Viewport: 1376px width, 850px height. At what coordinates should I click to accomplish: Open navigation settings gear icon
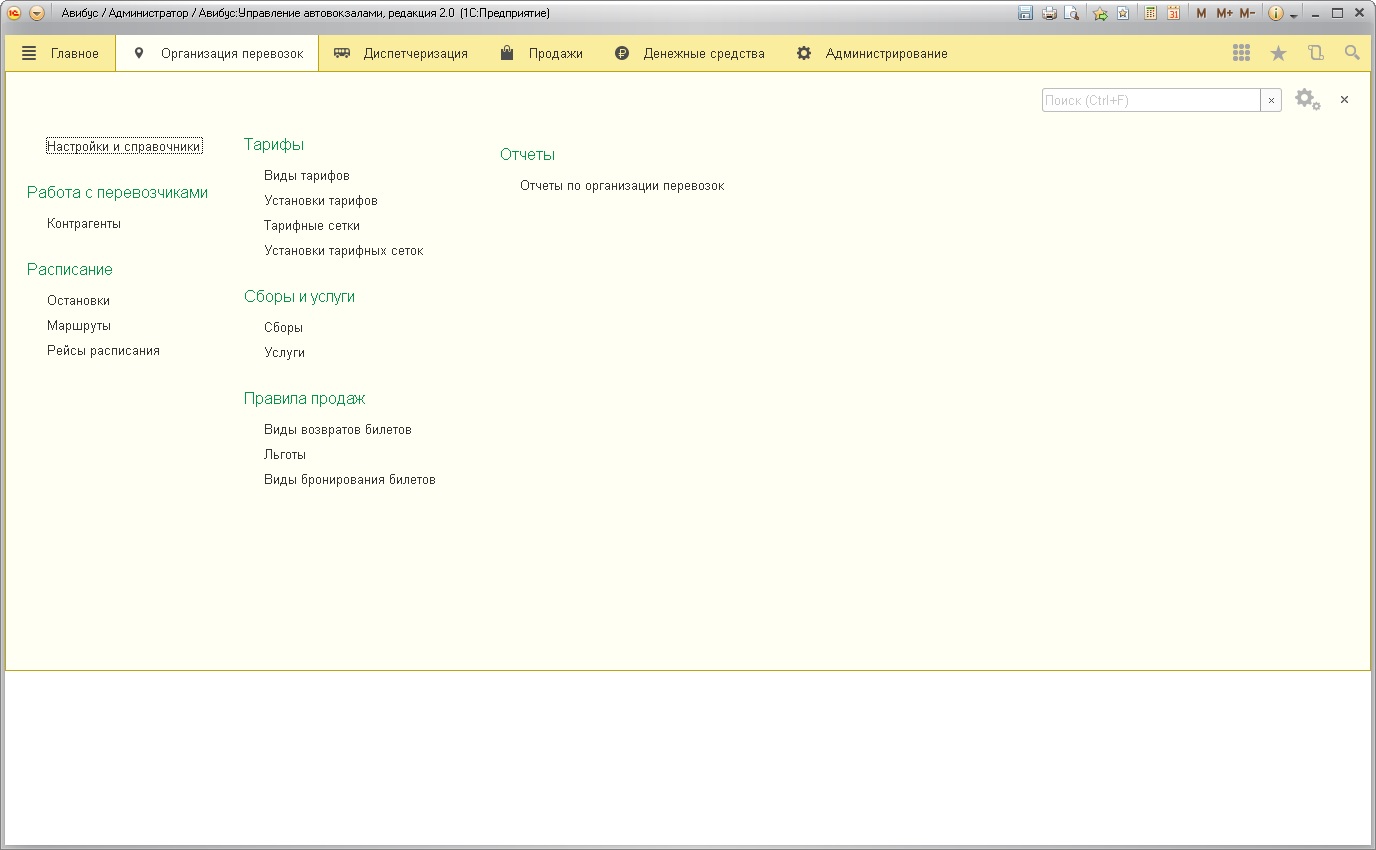[1307, 100]
